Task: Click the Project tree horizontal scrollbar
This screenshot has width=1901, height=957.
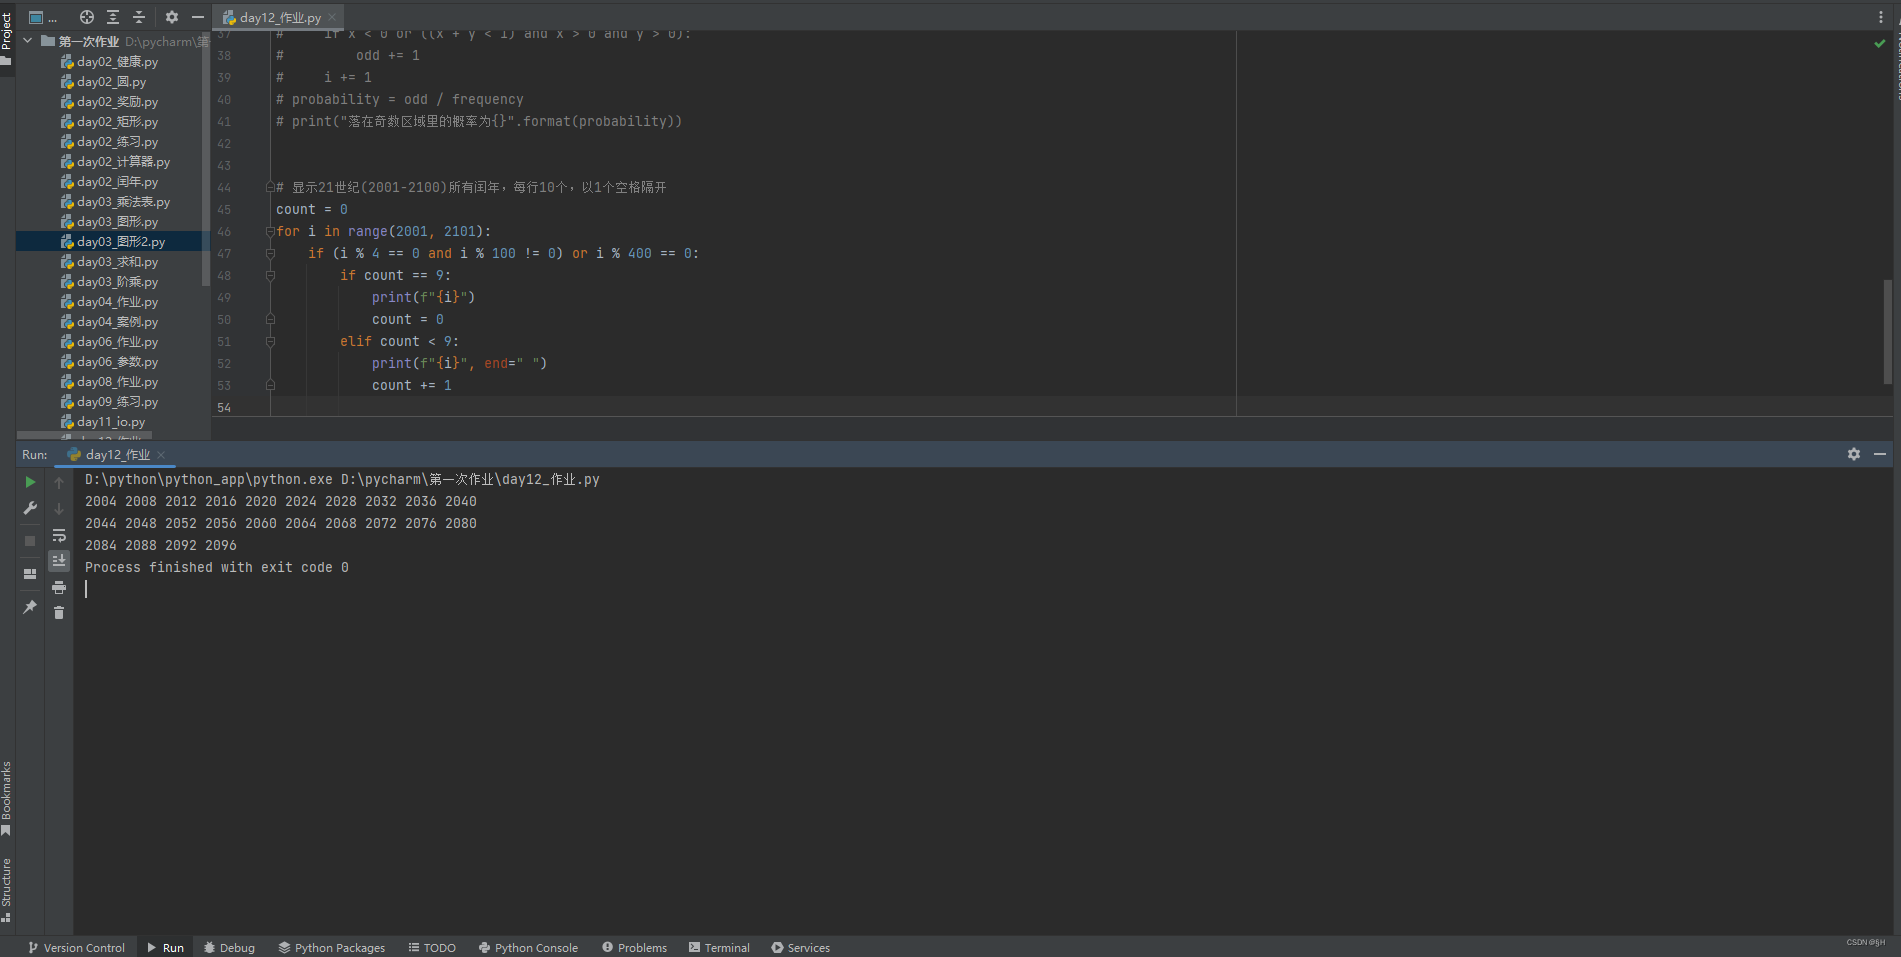Action: [85, 436]
